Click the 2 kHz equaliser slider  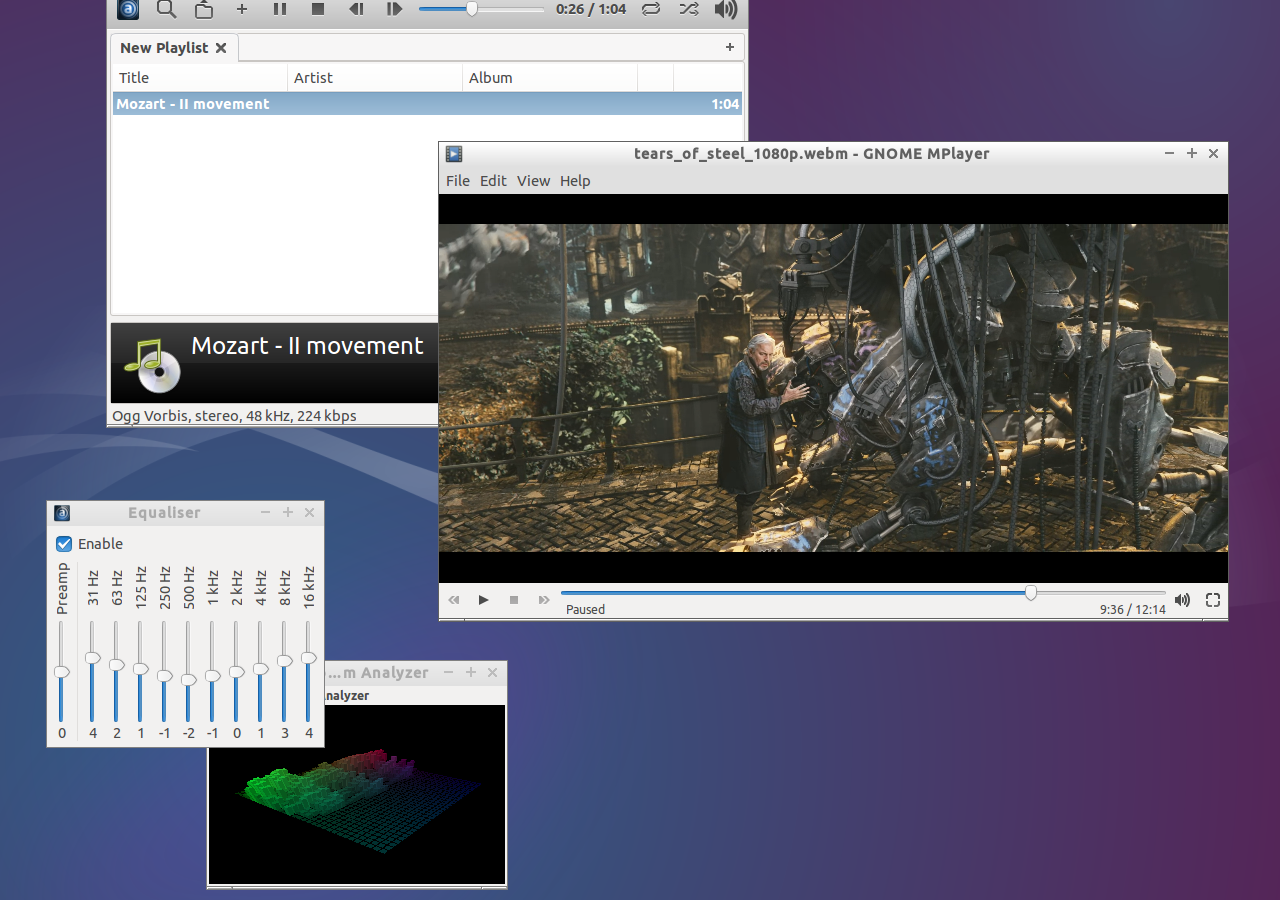(x=236, y=672)
